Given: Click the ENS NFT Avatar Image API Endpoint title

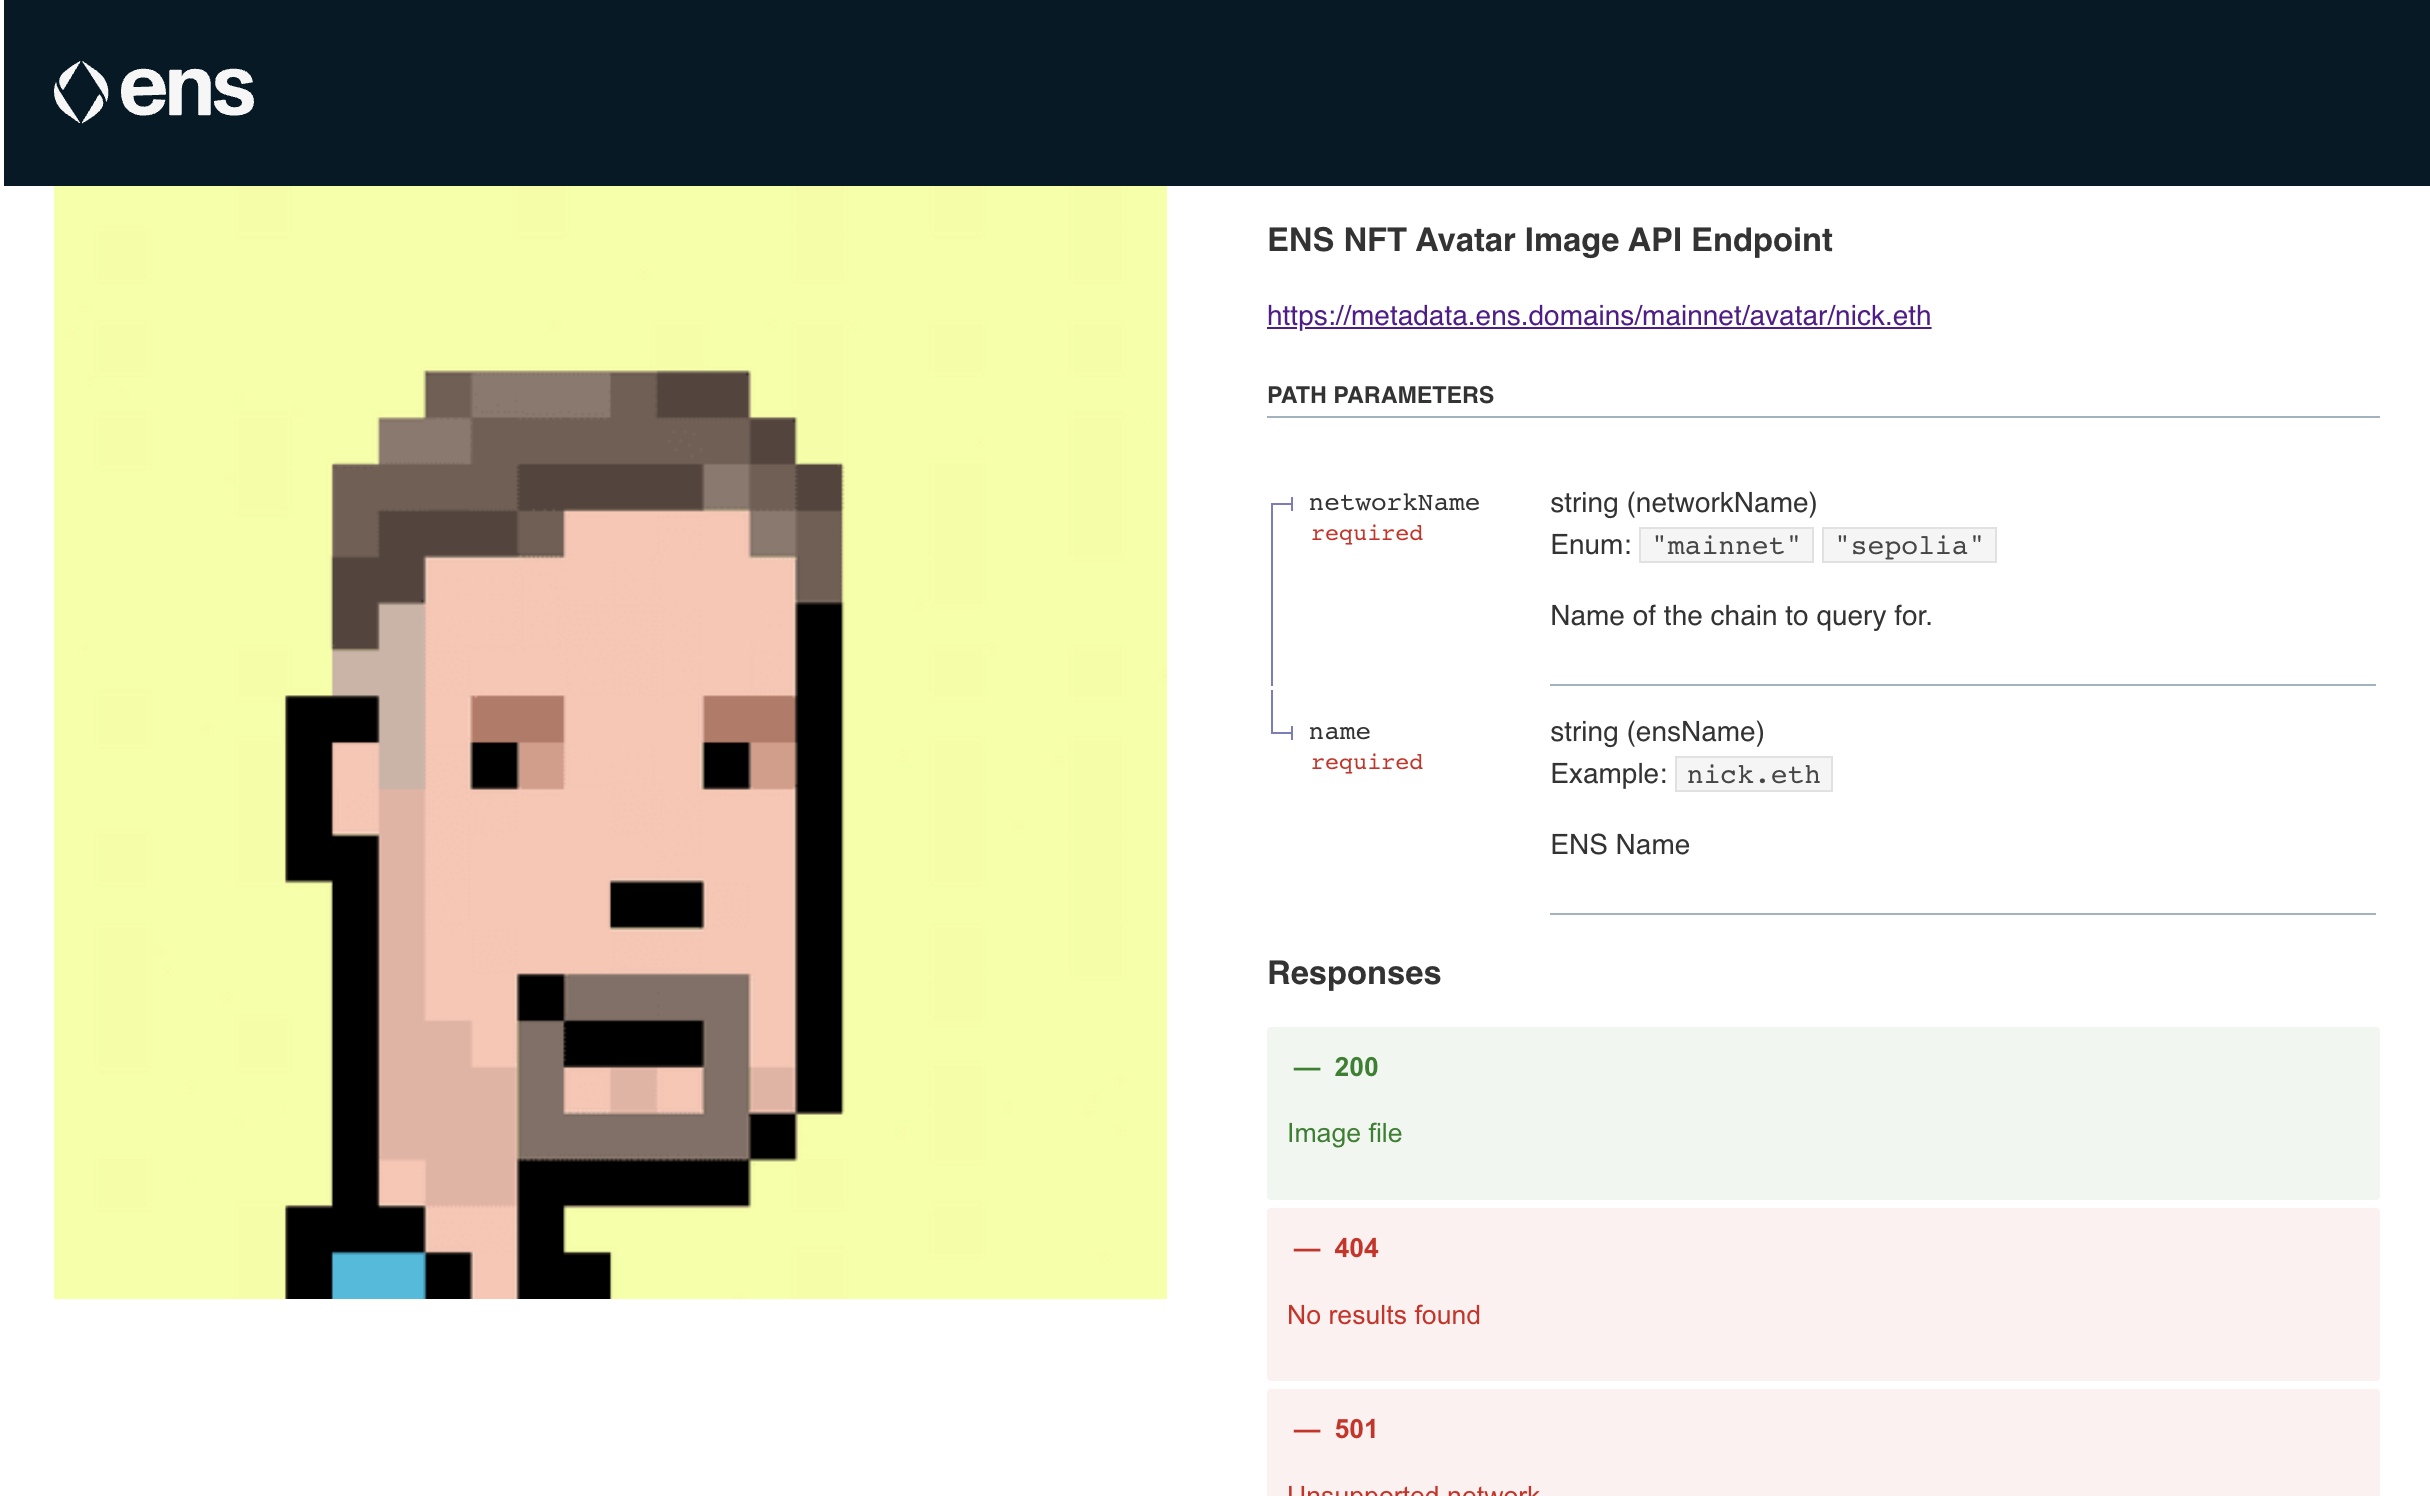Looking at the screenshot, I should (1548, 240).
